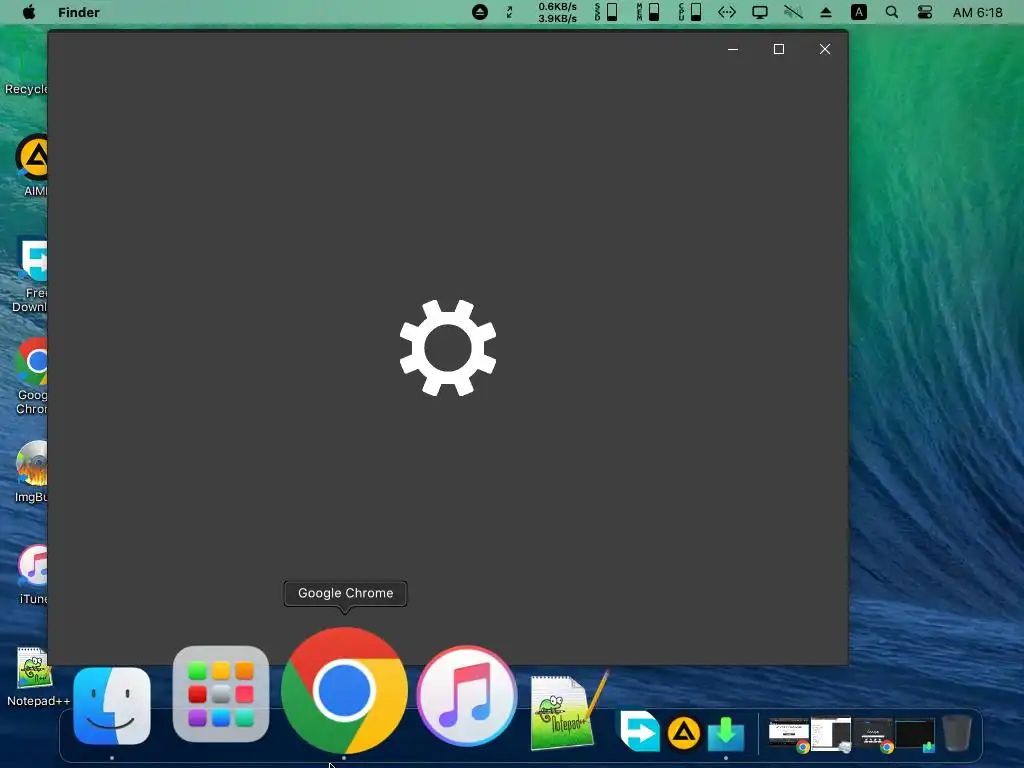Open the MEM usage meter in menu bar

click(648, 12)
